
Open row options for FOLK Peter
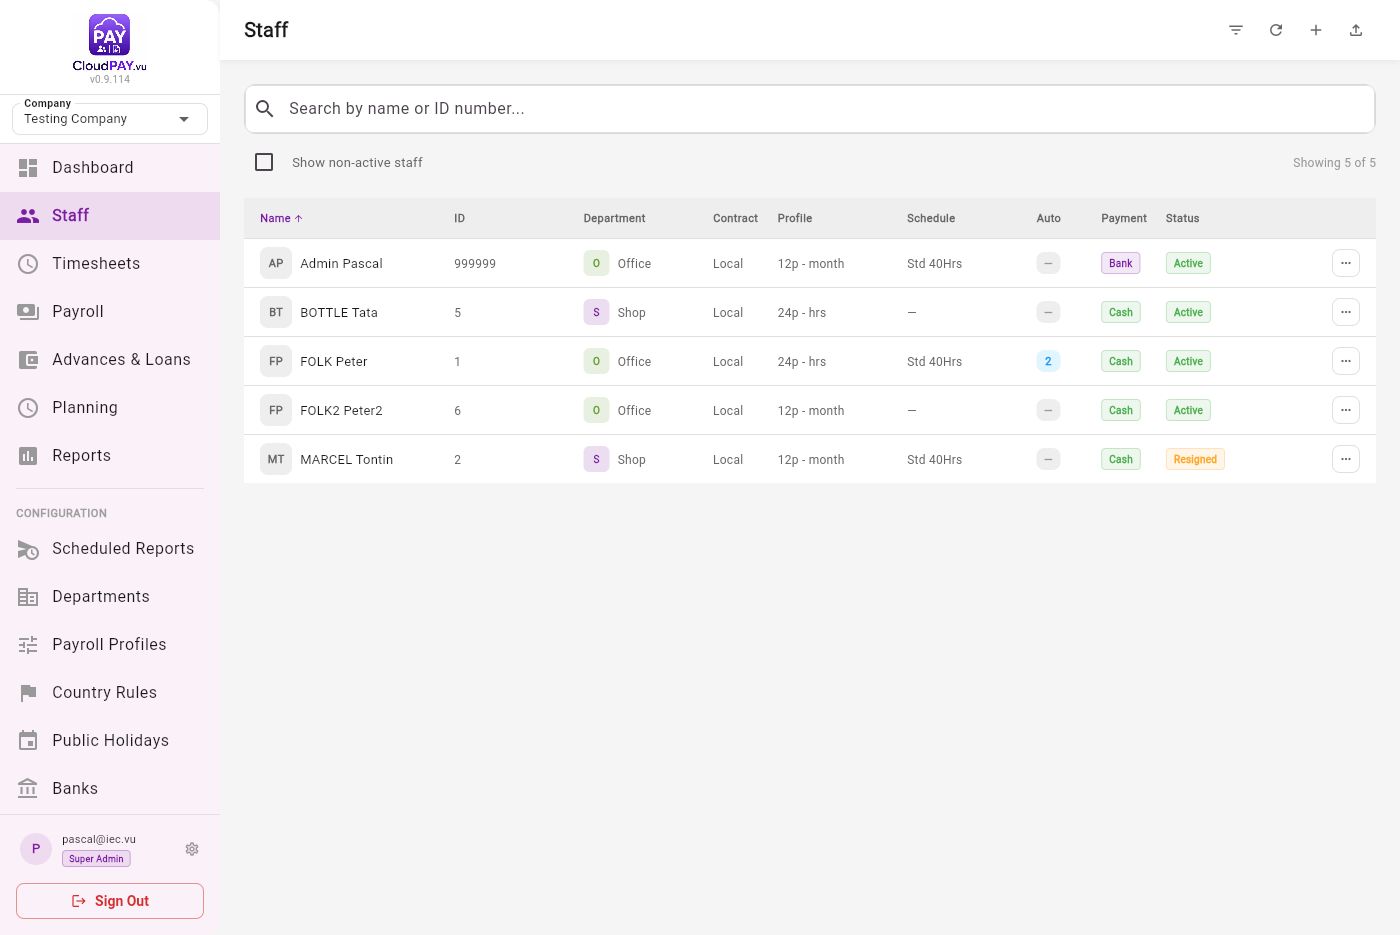1346,361
